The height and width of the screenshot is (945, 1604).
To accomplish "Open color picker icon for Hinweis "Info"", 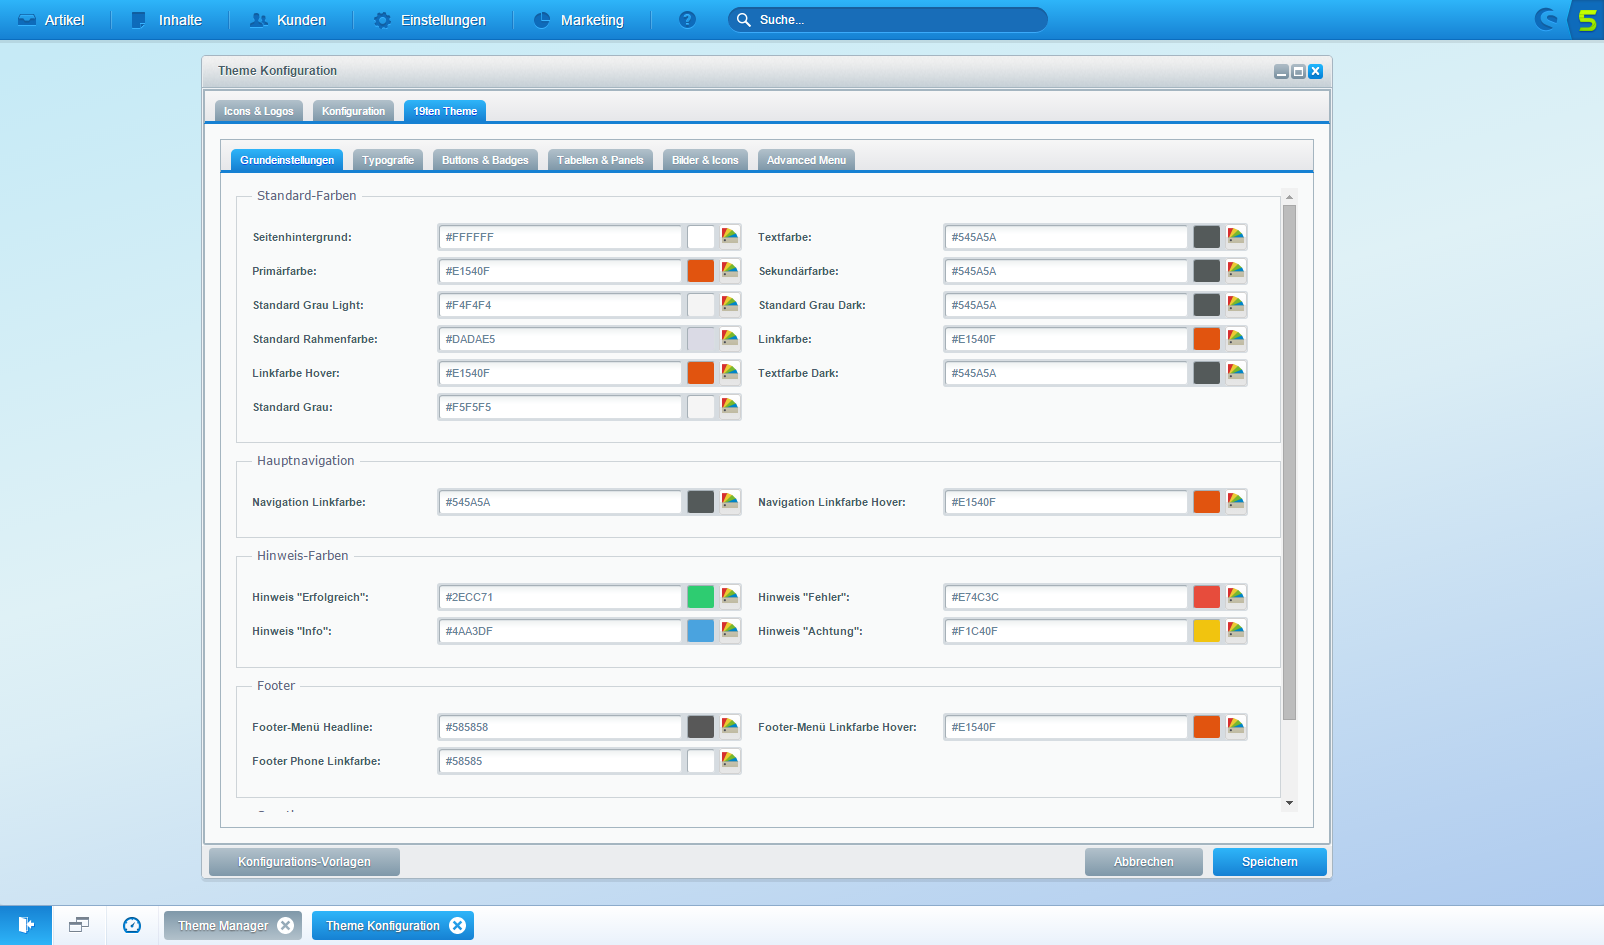I will coord(730,631).
